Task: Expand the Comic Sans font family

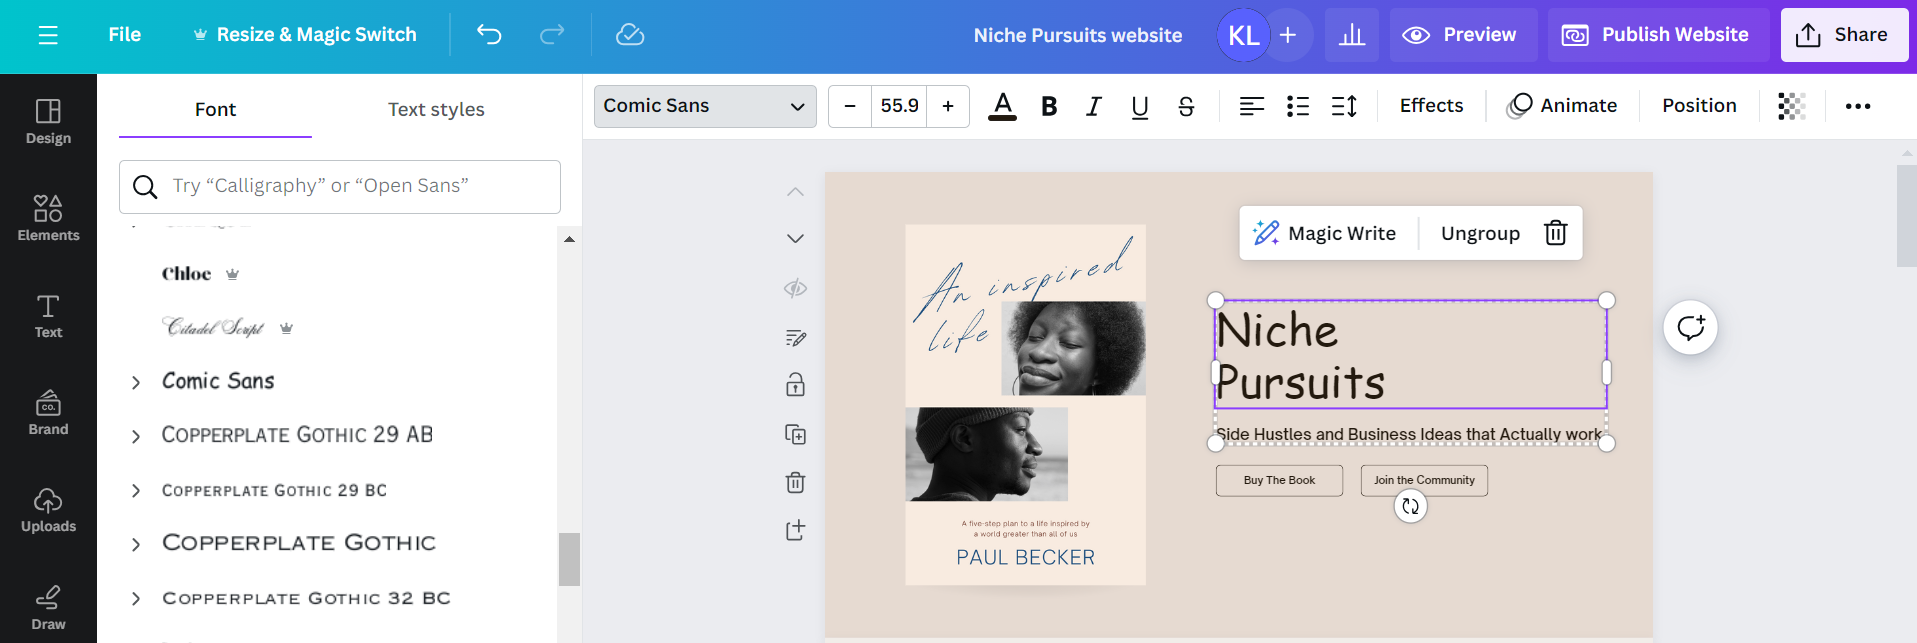Action: [x=136, y=382]
